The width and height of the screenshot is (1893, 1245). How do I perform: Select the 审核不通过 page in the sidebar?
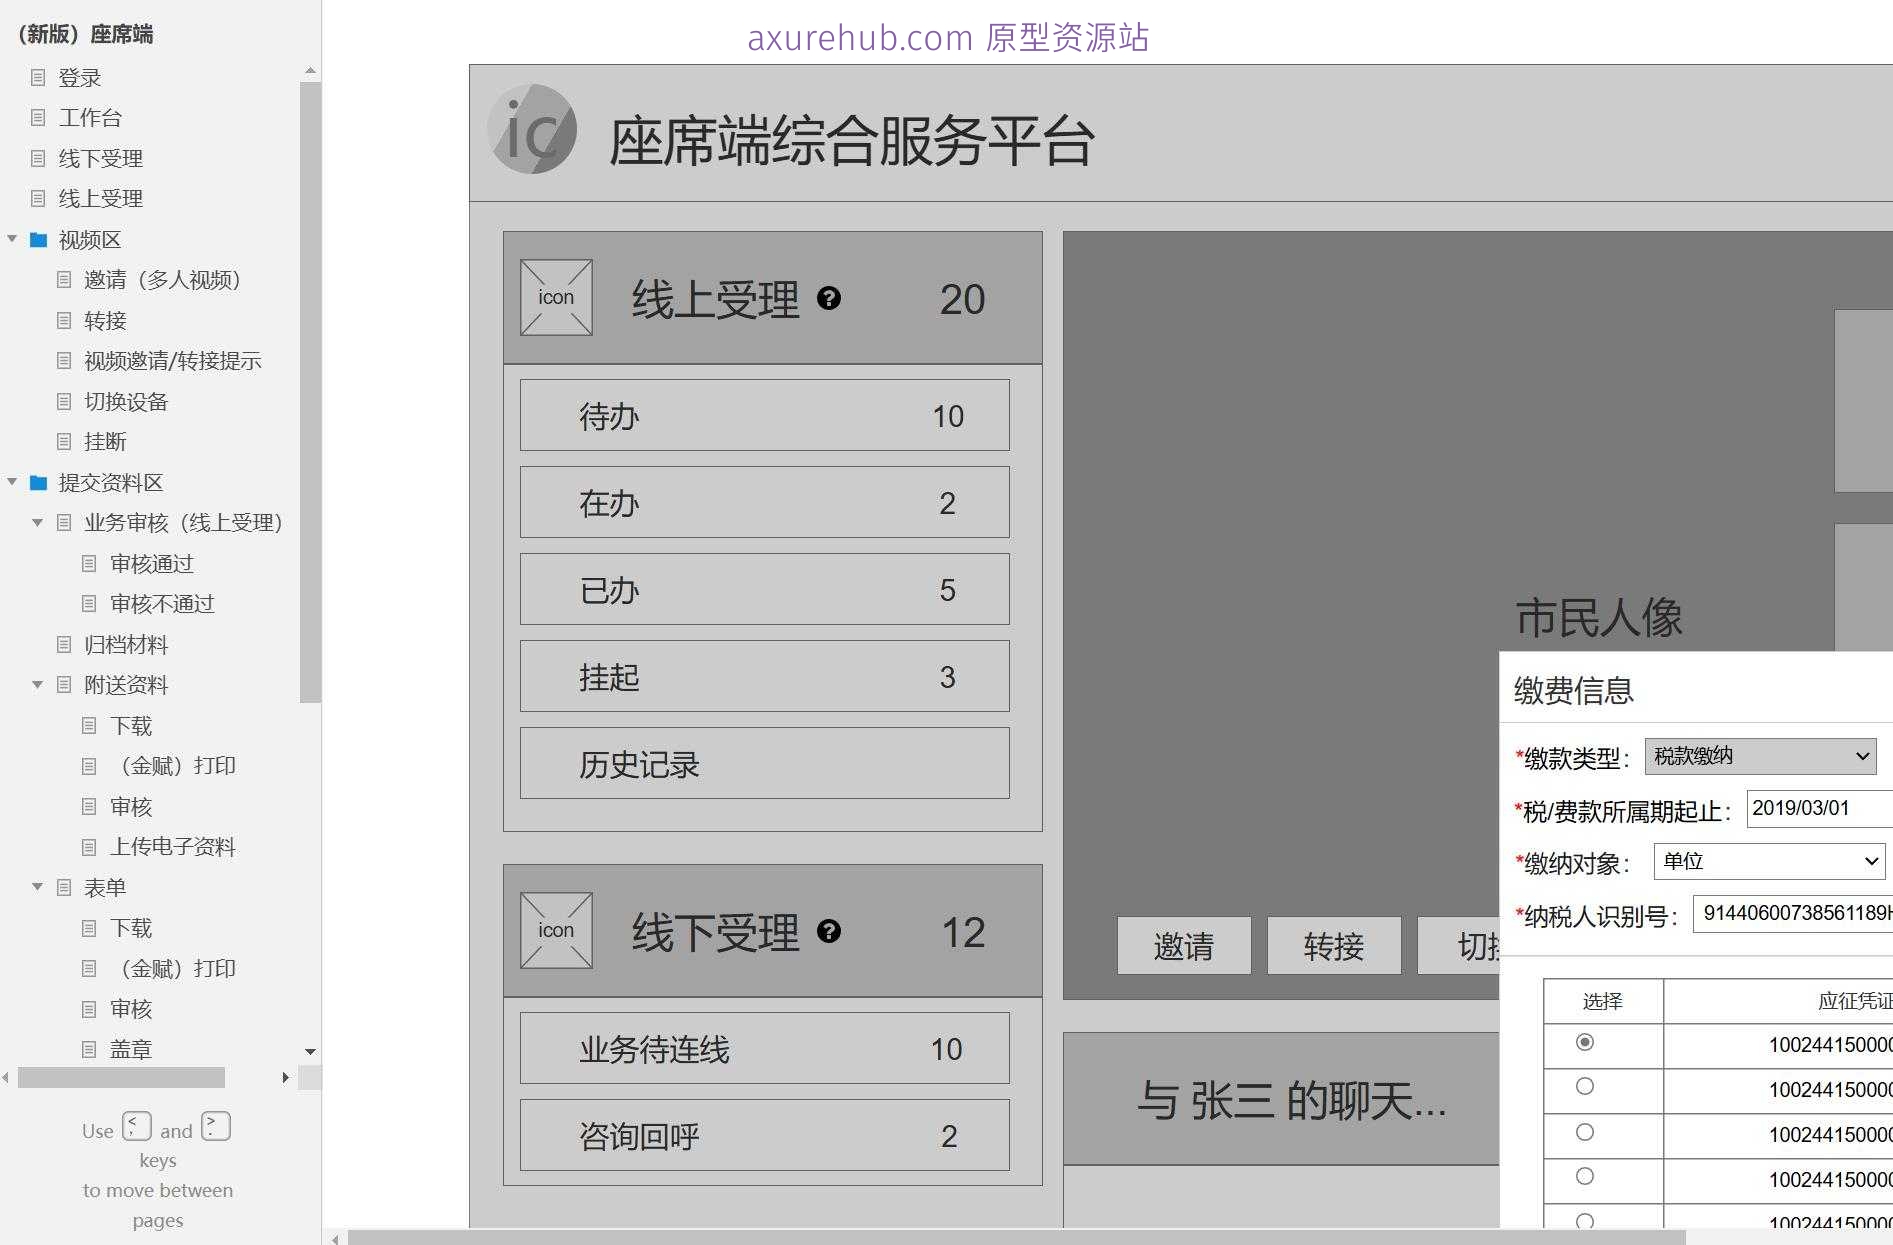[163, 603]
